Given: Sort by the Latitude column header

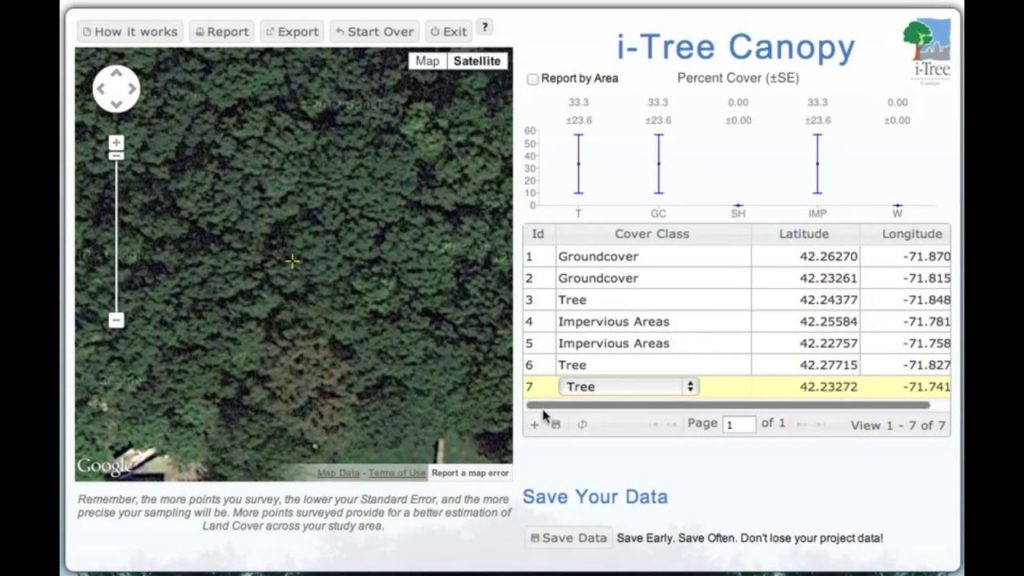Looking at the screenshot, I should point(804,234).
